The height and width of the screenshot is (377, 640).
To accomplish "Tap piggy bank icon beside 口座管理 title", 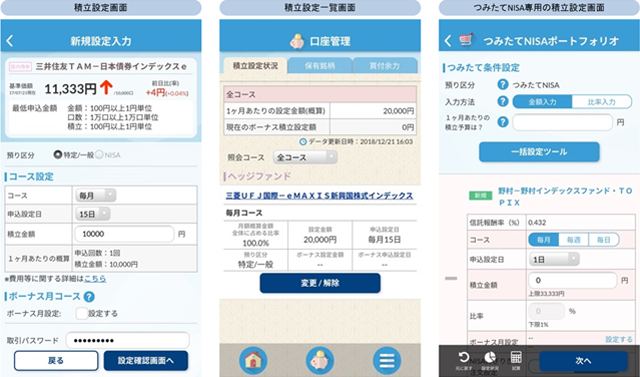I will pyautogui.click(x=297, y=42).
